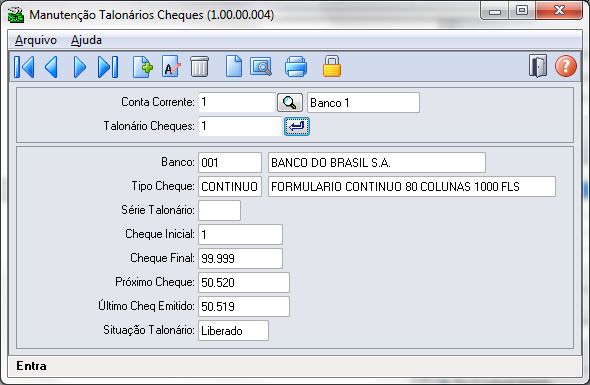Open the Arquivo menu
Image resolution: width=590 pixels, height=385 pixels.
coord(36,40)
